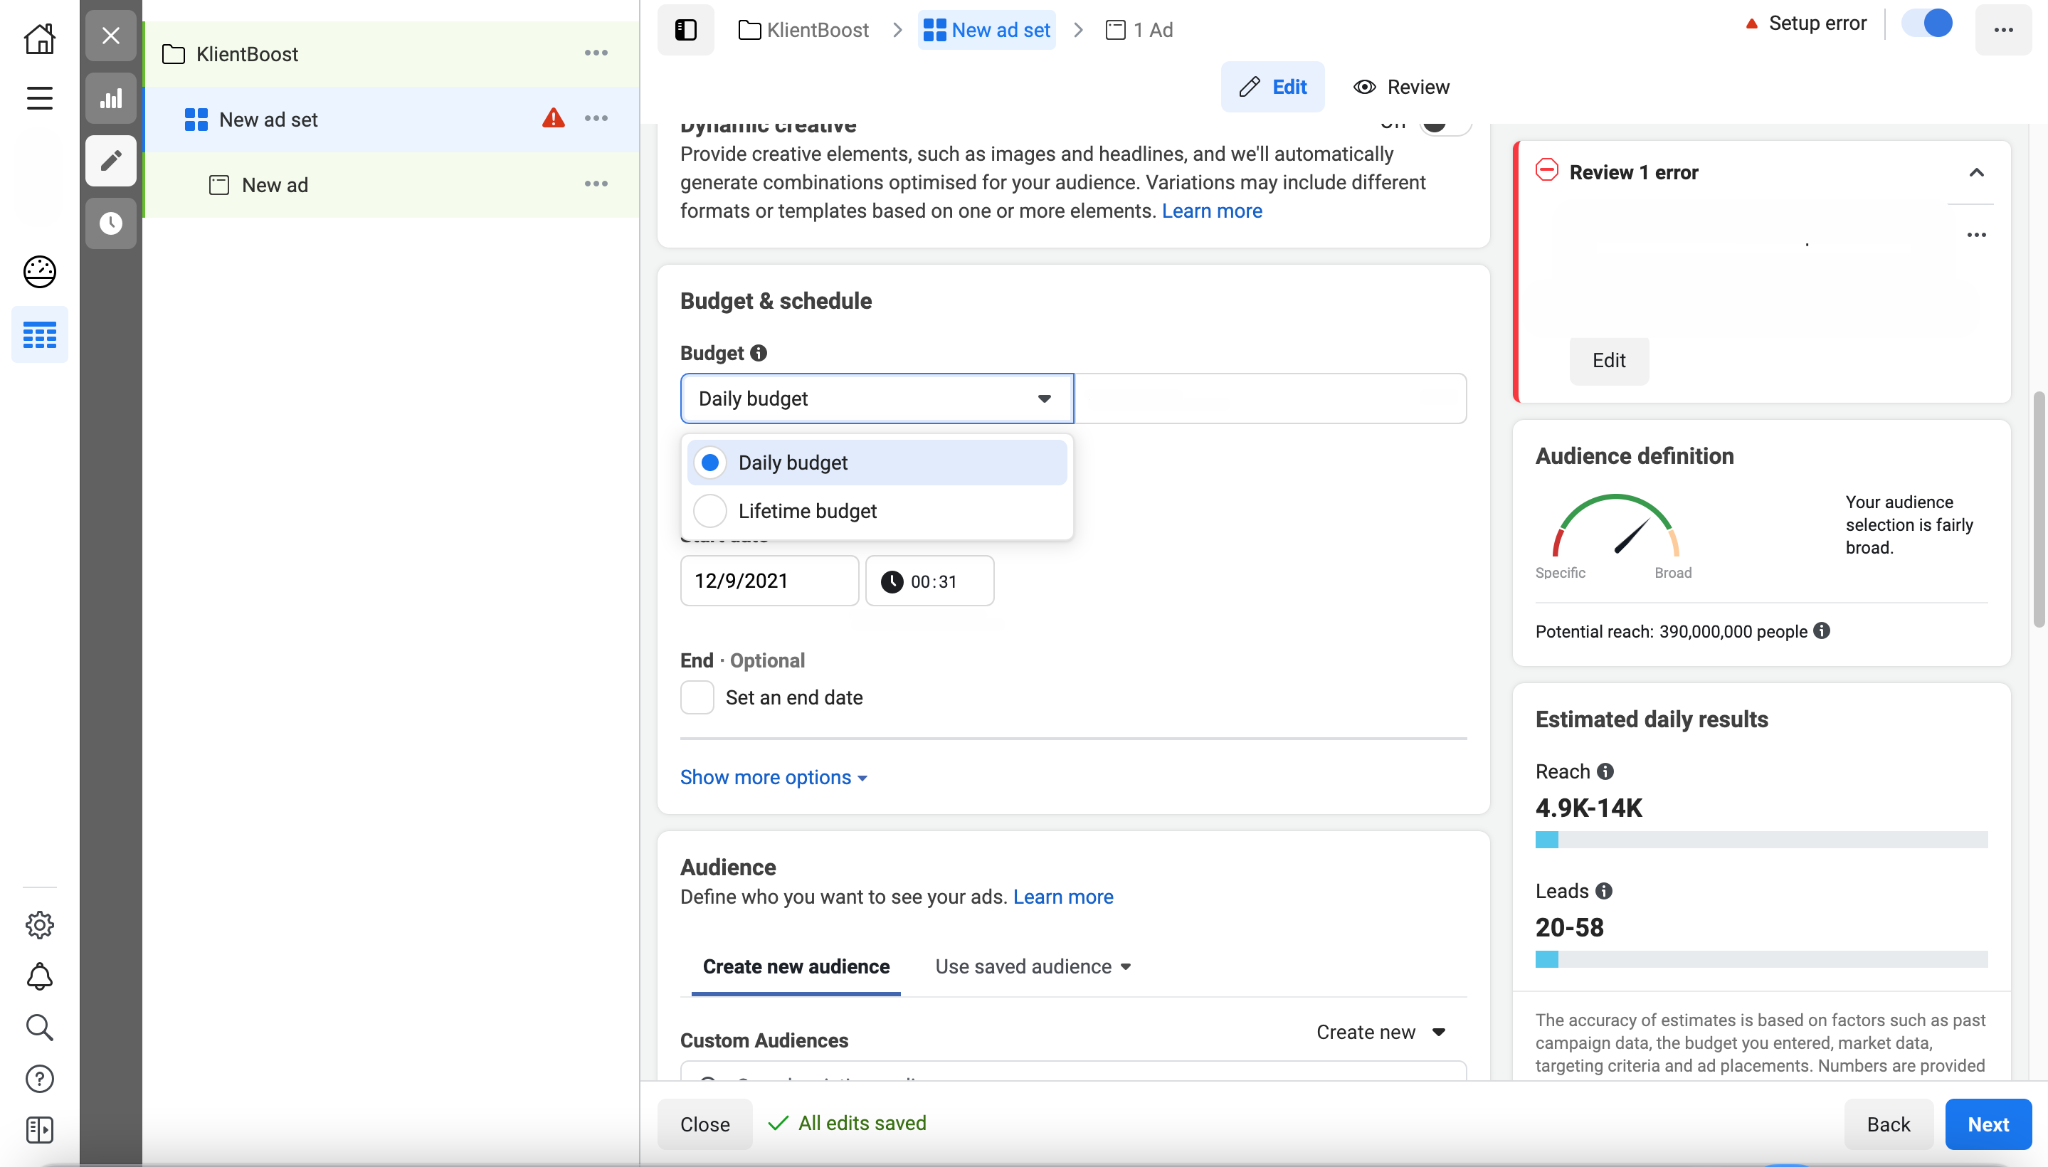
Task: Click Learn more link under Audience
Action: point(1063,897)
